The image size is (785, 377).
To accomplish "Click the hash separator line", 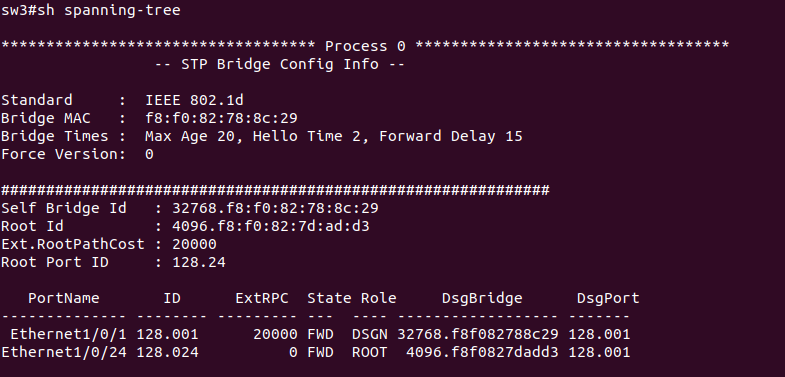I will coord(275,190).
